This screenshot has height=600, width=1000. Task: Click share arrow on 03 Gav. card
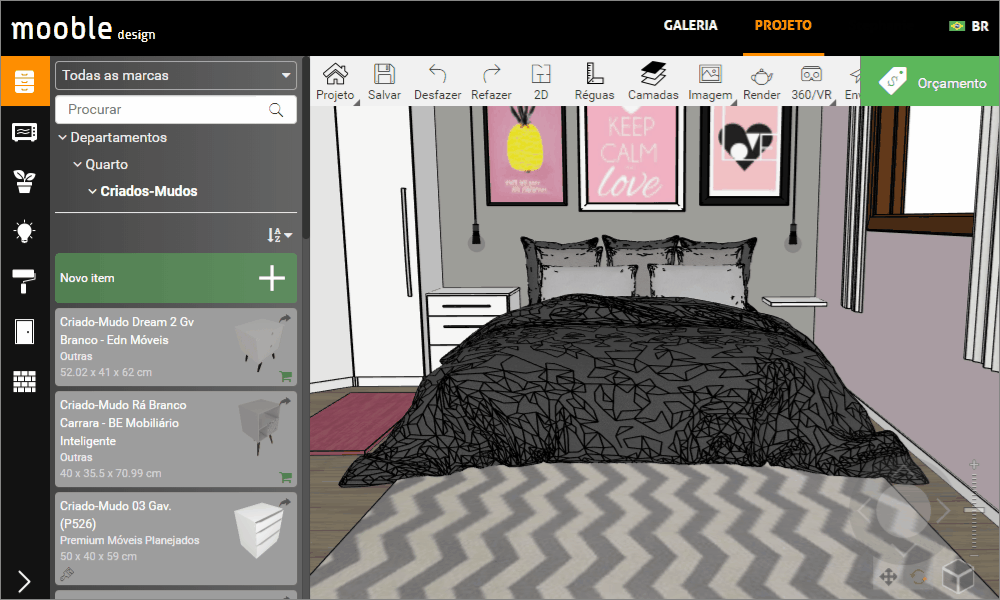point(284,502)
